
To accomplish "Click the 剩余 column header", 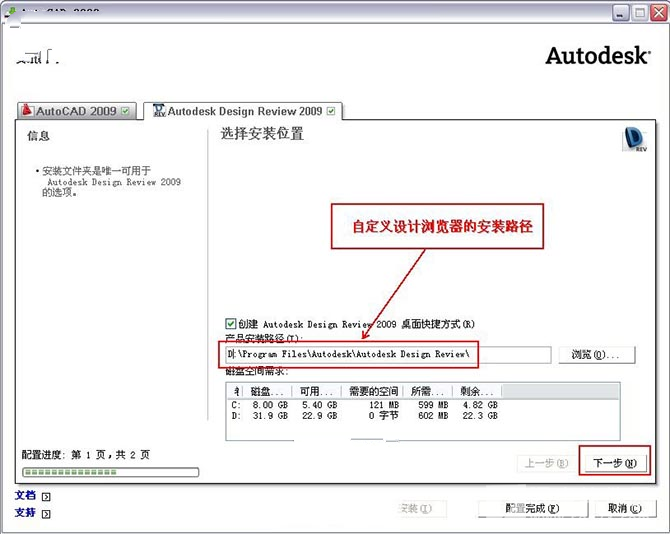I will coord(477,391).
